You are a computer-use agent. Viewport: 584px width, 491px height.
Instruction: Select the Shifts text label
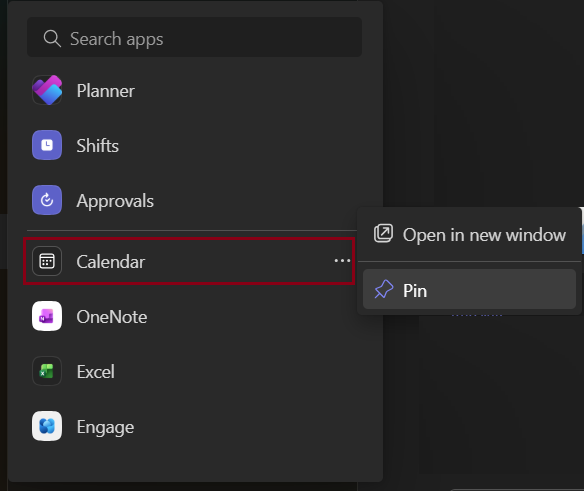[x=98, y=145]
